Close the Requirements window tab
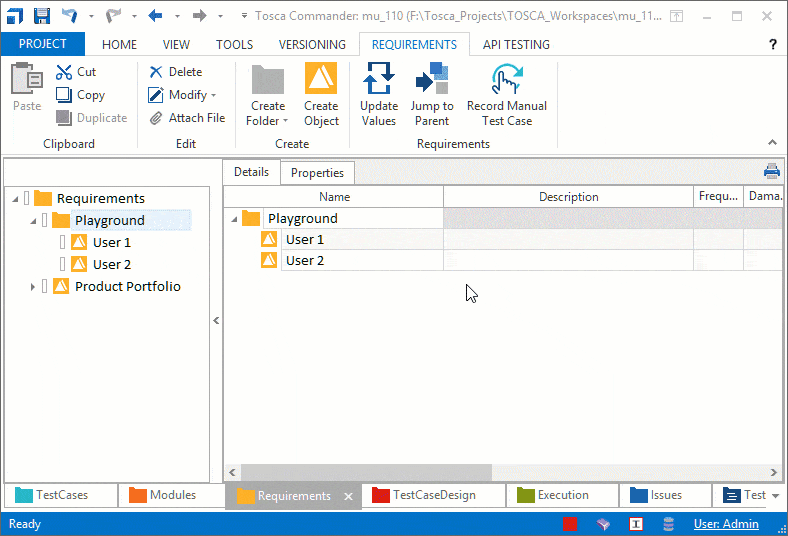 pyautogui.click(x=348, y=496)
